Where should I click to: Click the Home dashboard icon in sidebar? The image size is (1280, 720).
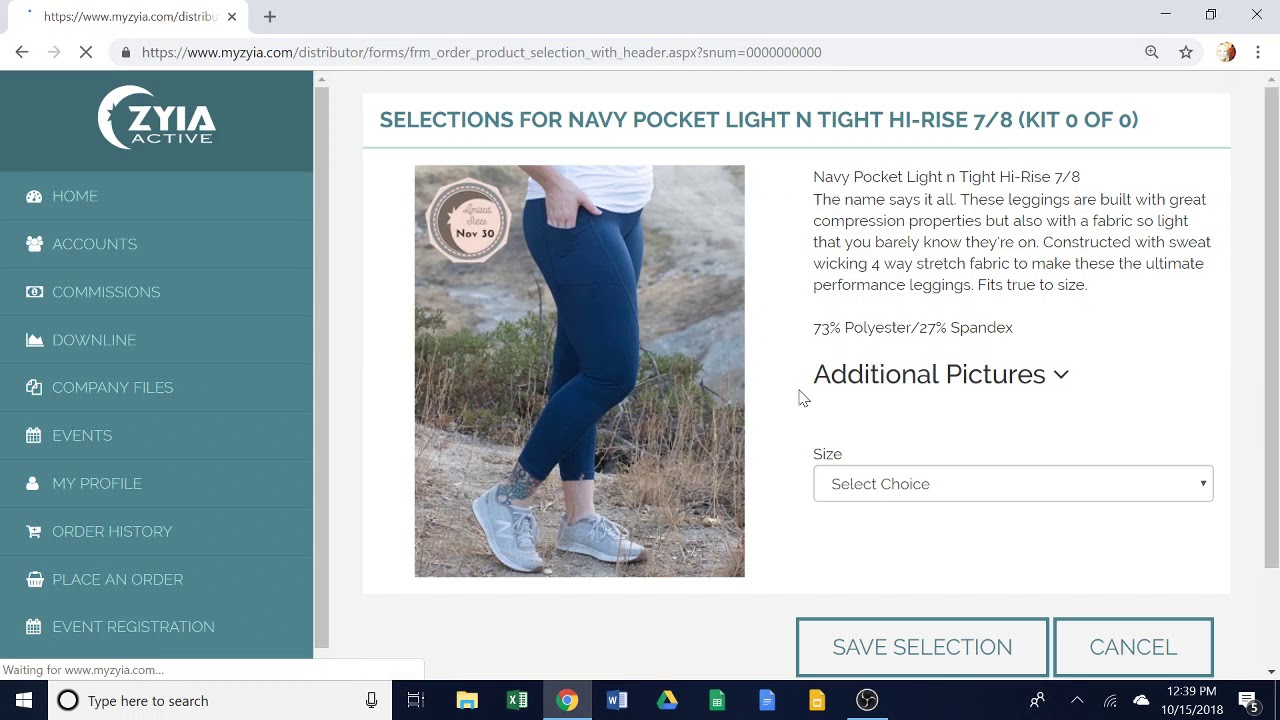[34, 196]
